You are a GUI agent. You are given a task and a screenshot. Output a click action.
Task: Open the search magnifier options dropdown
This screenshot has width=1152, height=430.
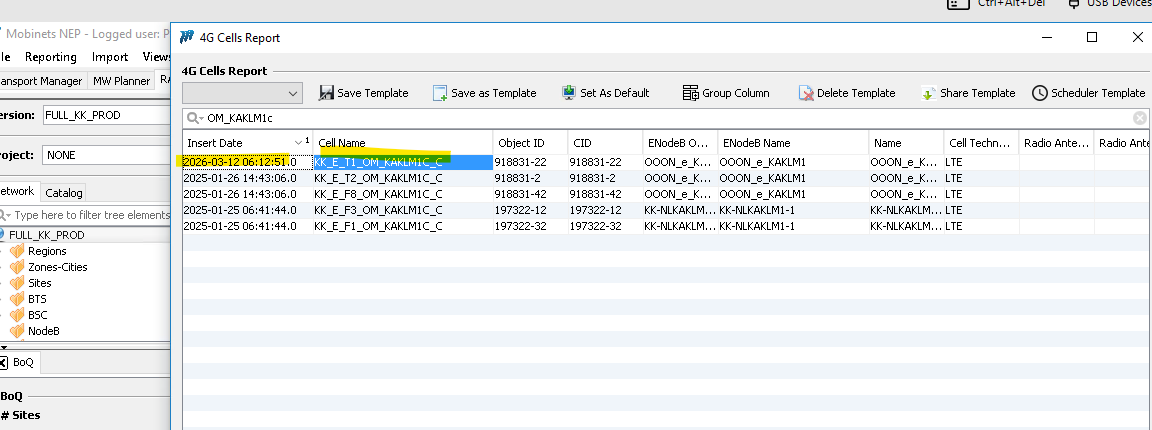pyautogui.click(x=194, y=118)
